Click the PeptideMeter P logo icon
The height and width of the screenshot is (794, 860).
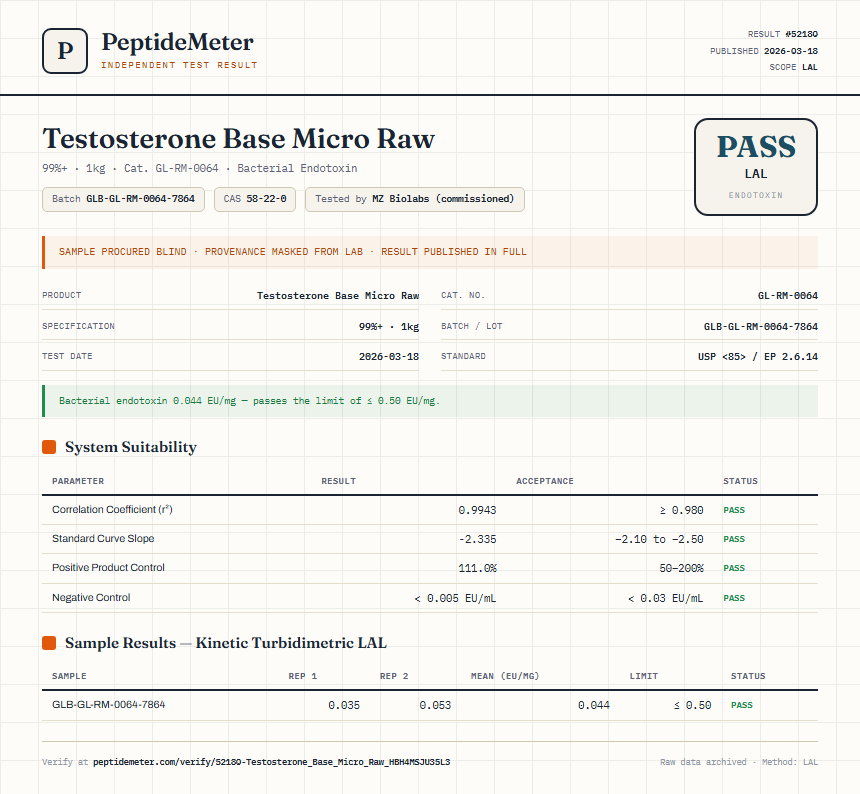coord(65,51)
